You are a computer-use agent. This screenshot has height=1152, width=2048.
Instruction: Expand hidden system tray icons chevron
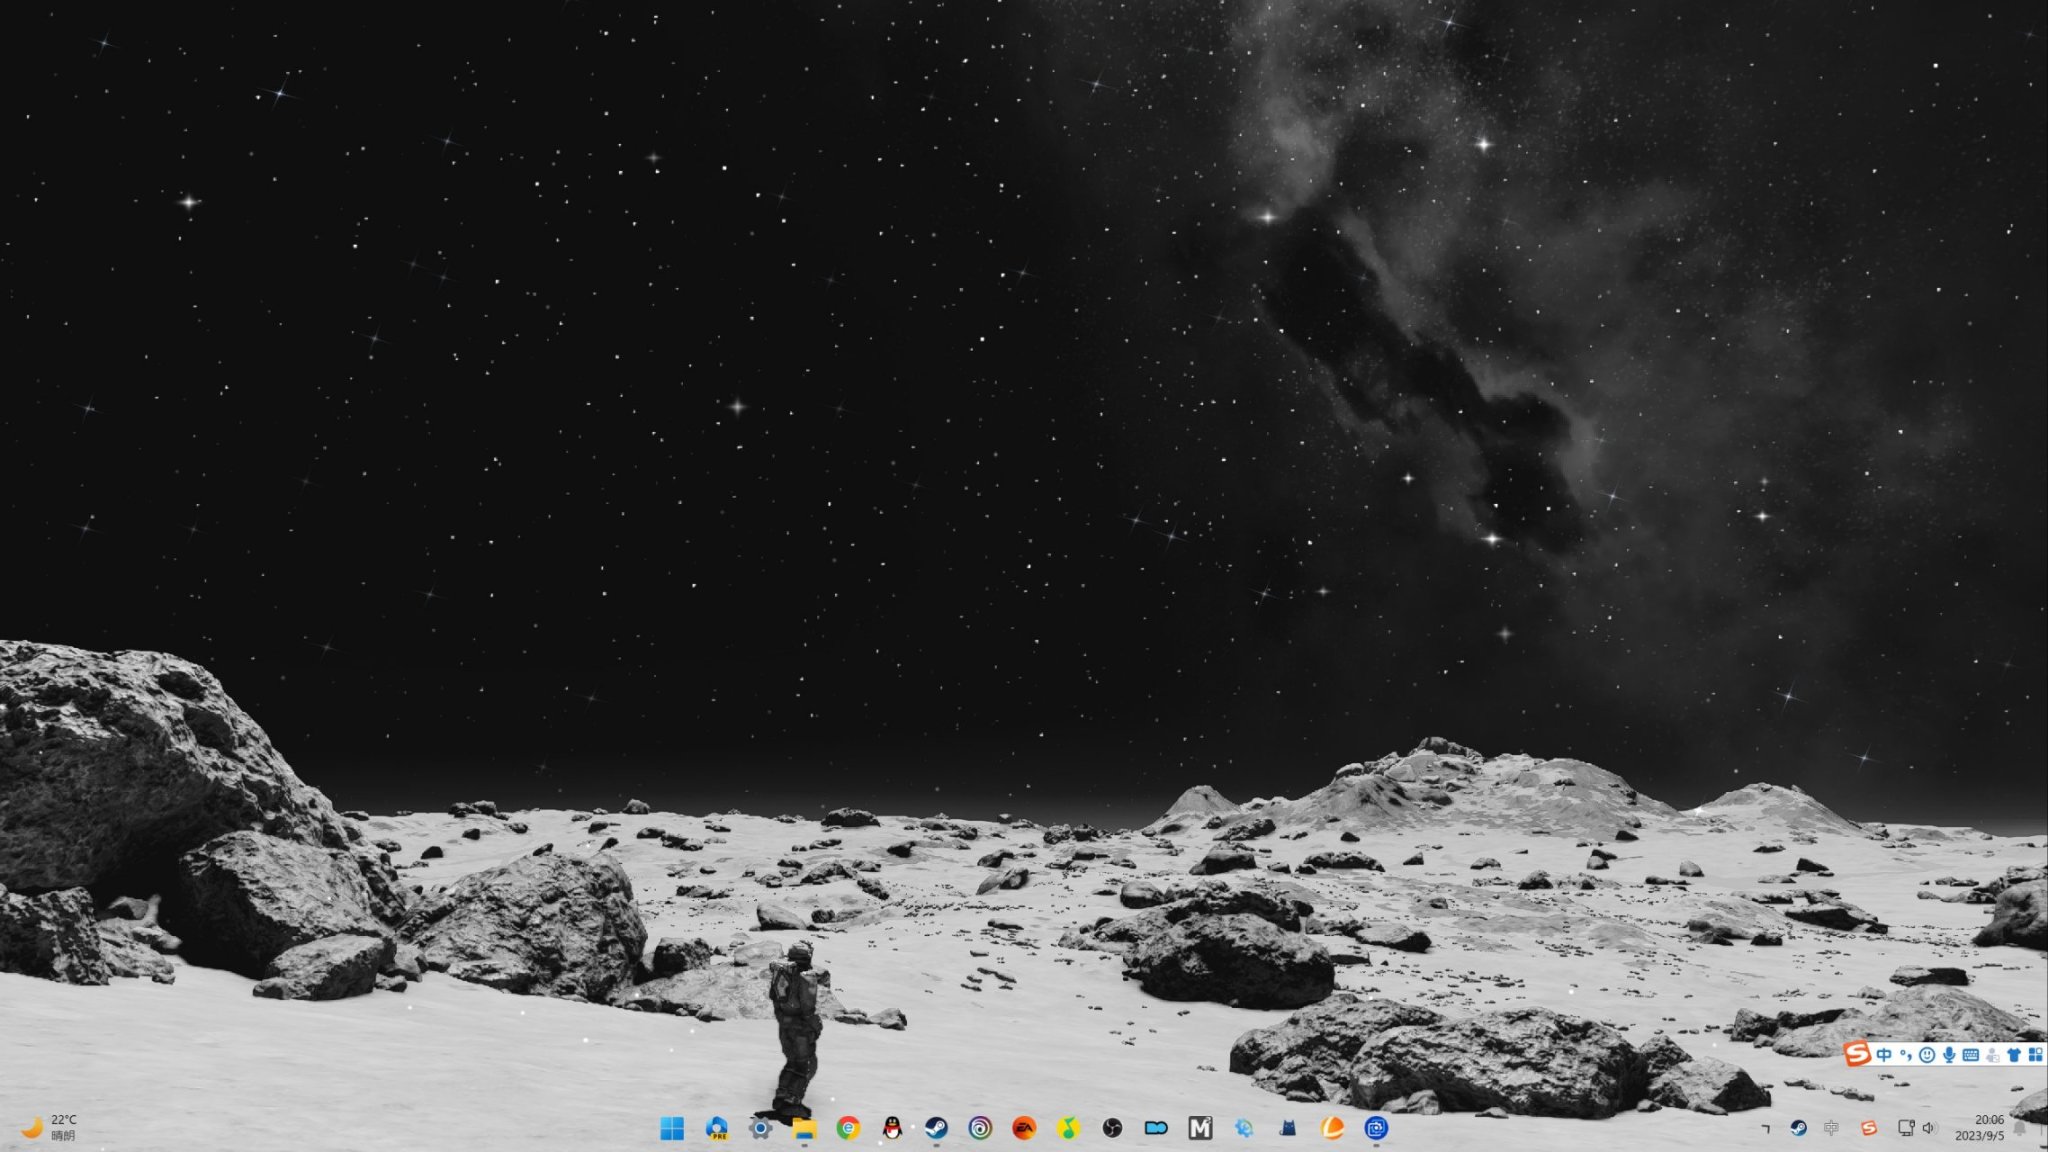pyautogui.click(x=1766, y=1128)
